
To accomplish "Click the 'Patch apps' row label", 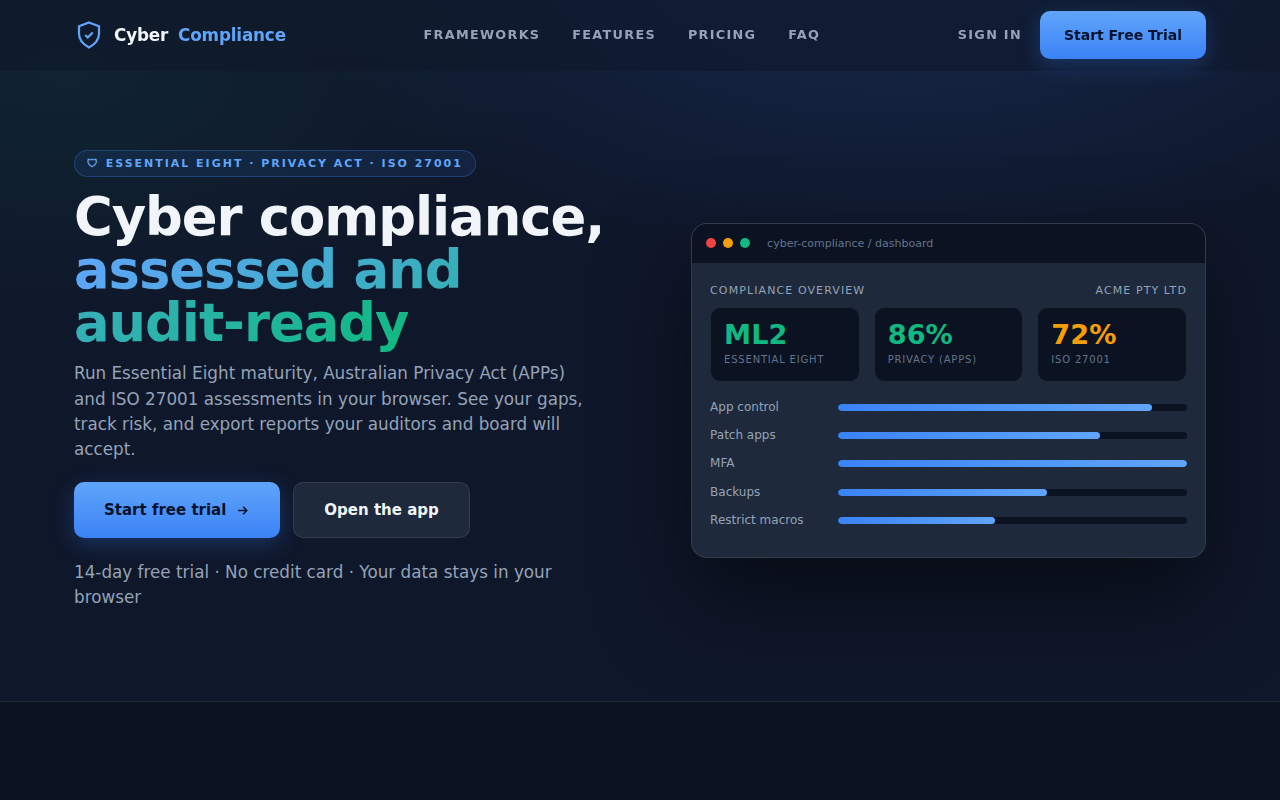I will [743, 435].
